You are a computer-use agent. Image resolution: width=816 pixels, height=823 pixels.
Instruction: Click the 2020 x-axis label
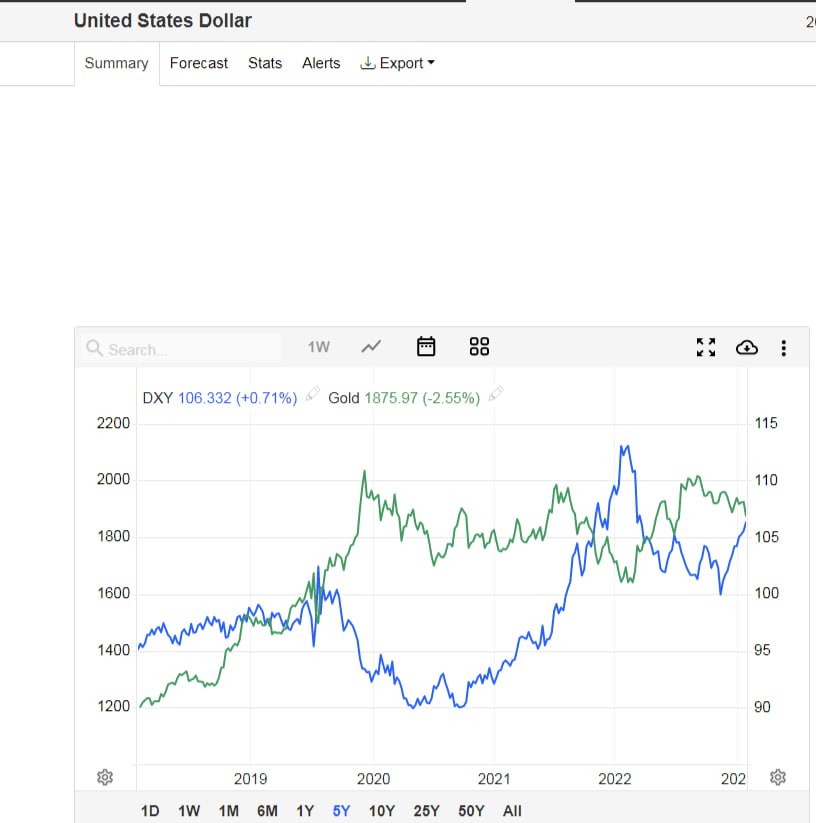[x=374, y=778]
